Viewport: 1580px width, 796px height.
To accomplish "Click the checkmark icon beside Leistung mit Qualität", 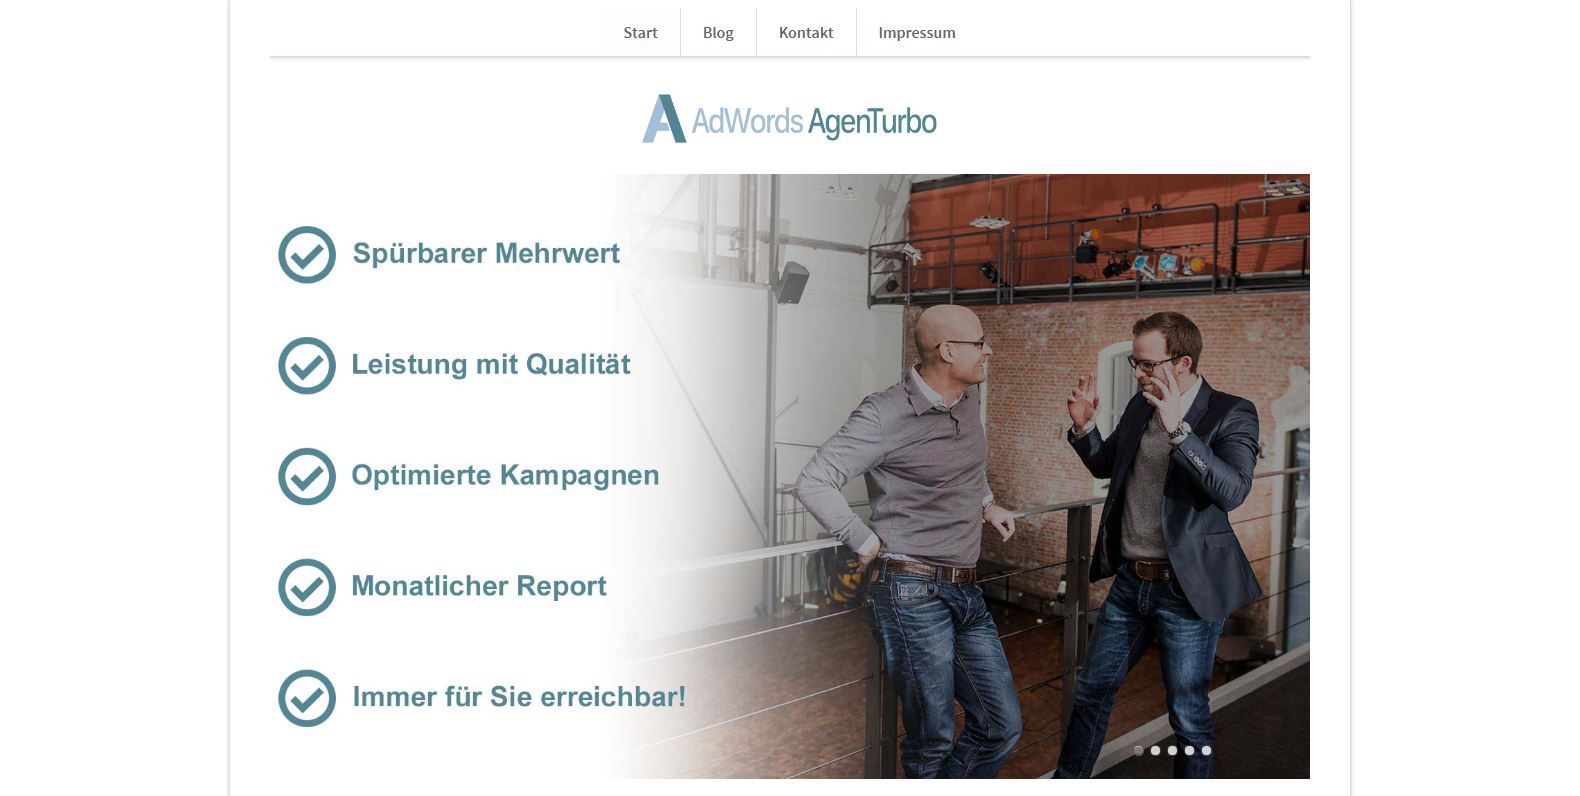I will 307,366.
